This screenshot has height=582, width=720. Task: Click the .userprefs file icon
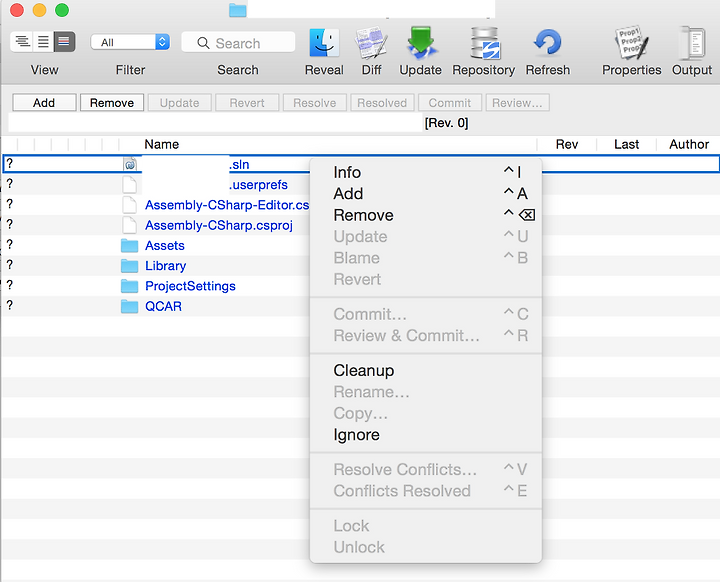click(x=129, y=184)
